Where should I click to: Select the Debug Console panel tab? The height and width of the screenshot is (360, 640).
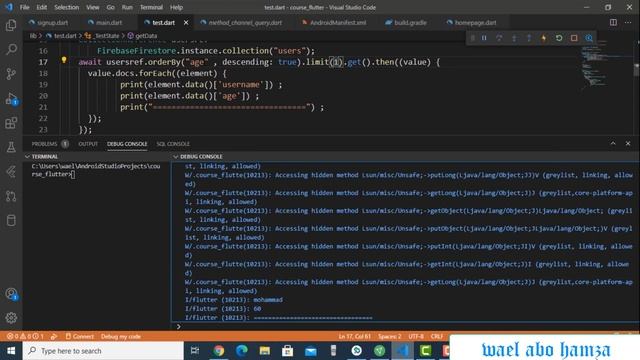click(x=127, y=144)
